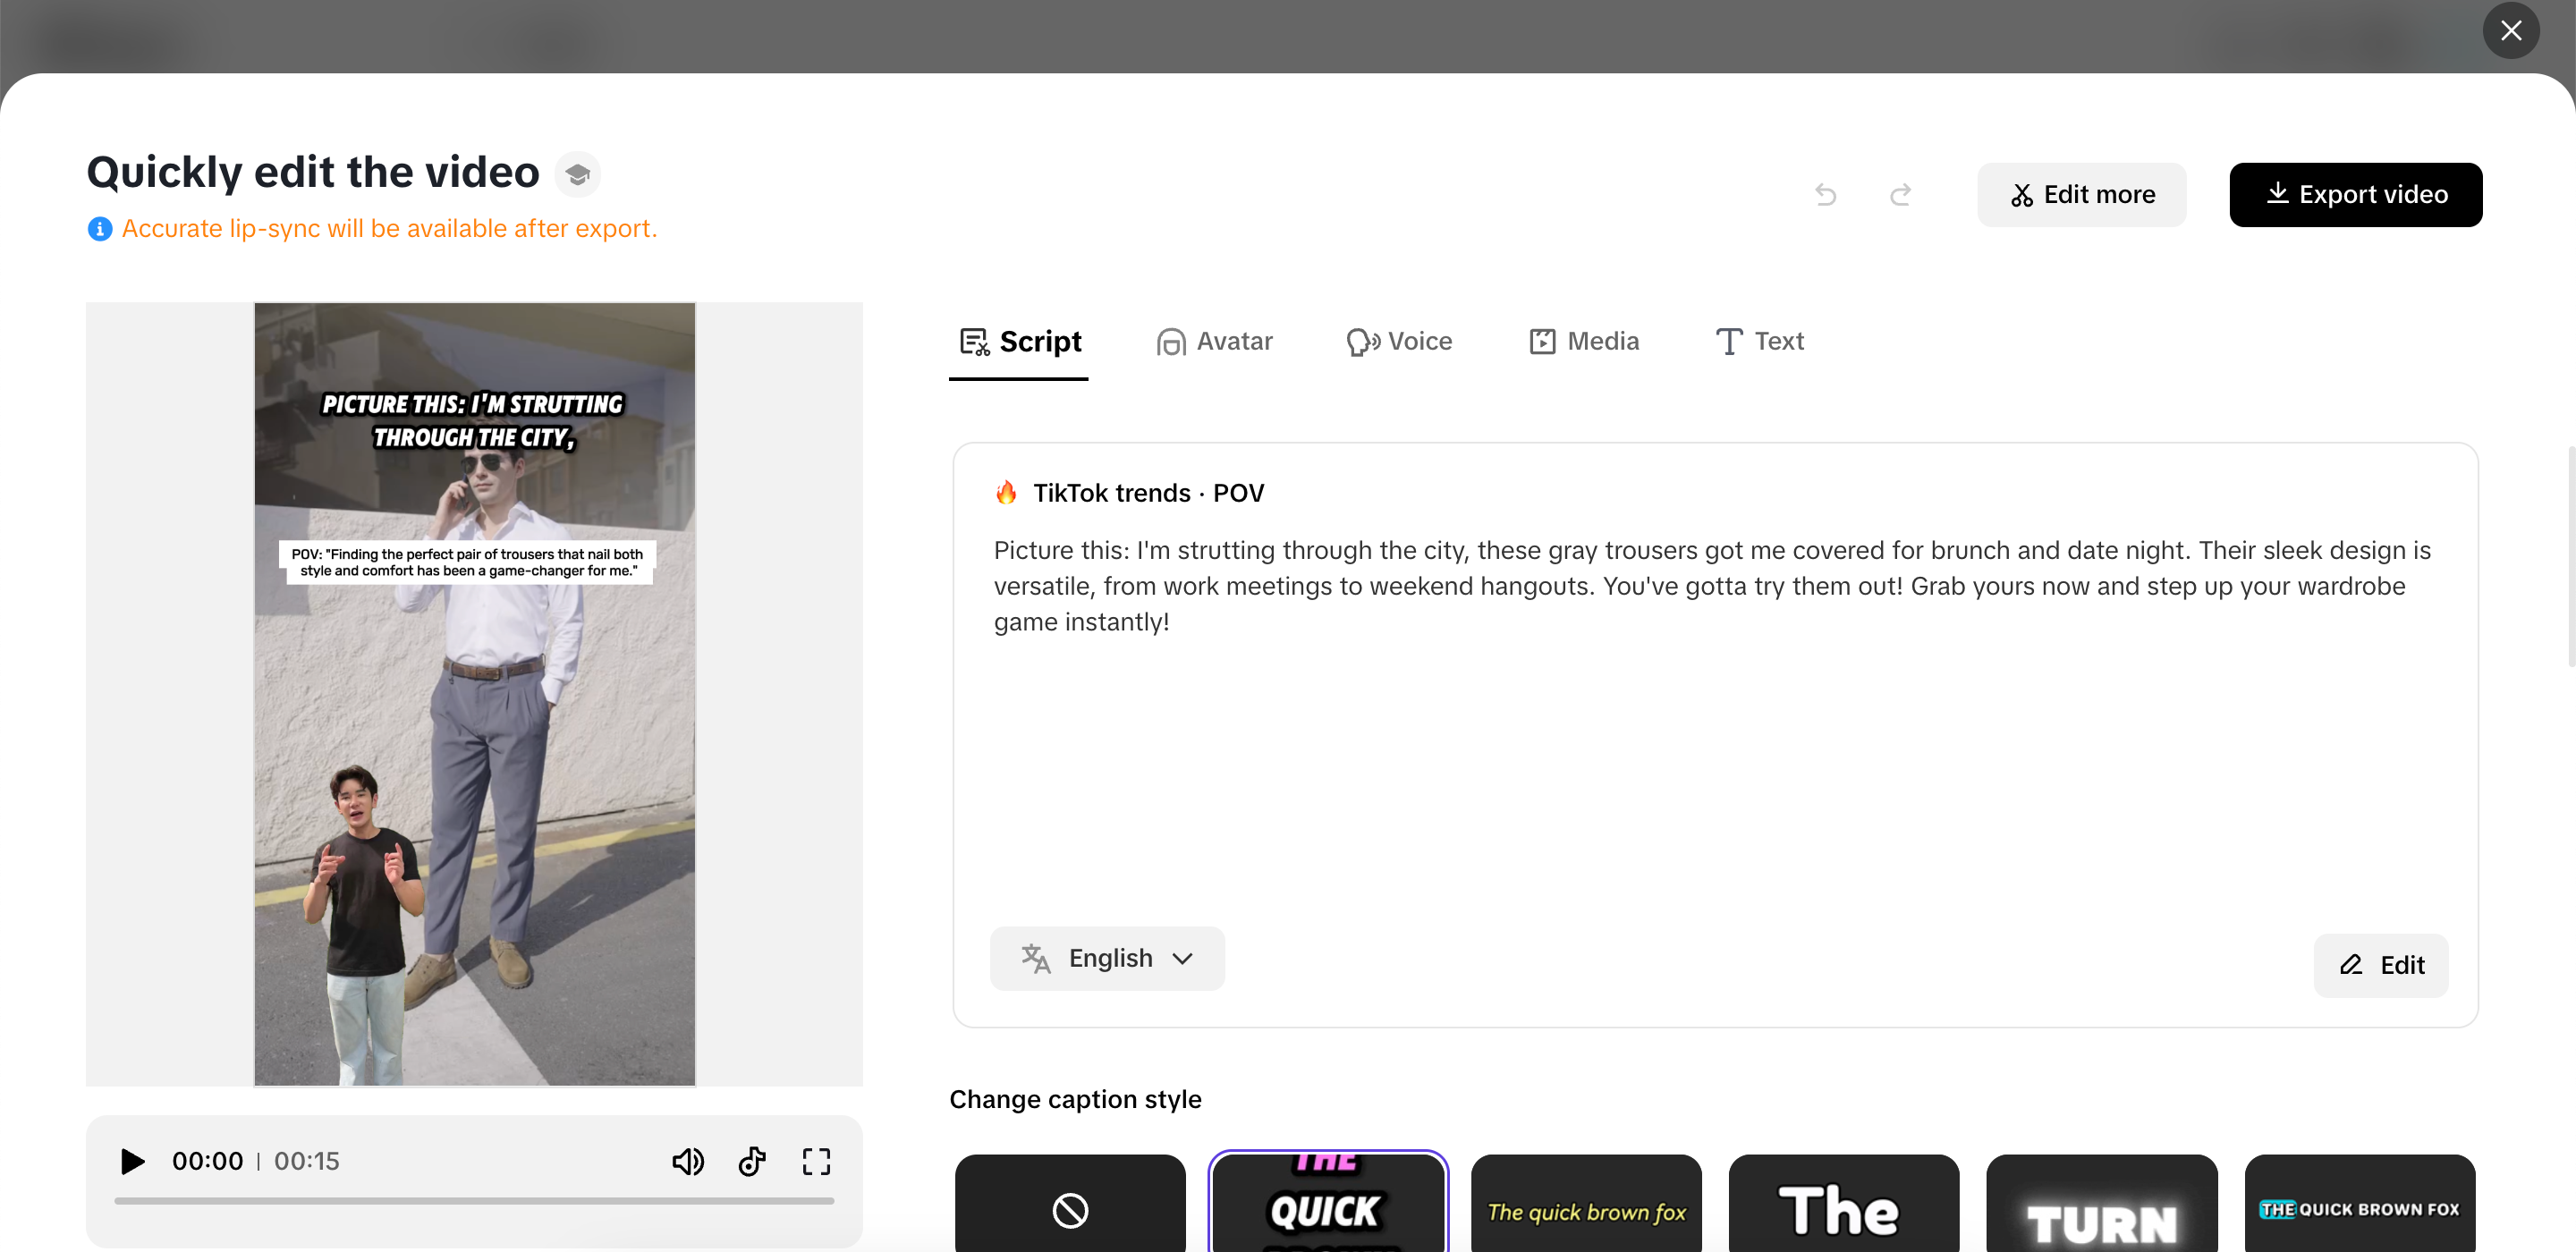Screen dimensions: 2576x1252
Task: Switch to the Avatar tab
Action: click(1214, 341)
